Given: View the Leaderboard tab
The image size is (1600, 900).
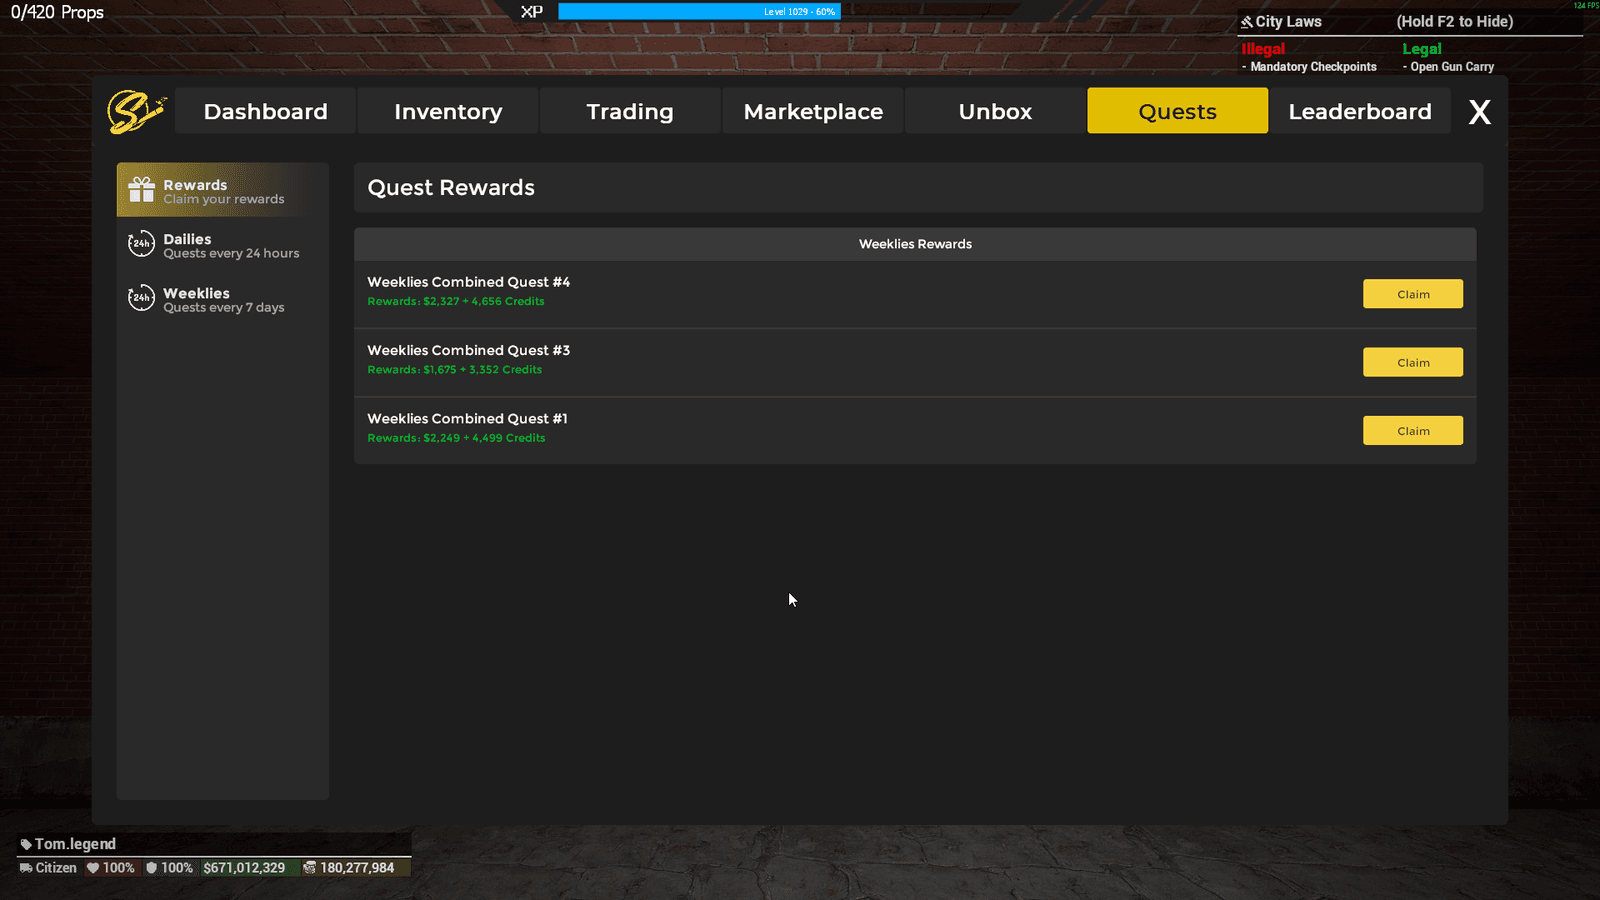Looking at the screenshot, I should [x=1360, y=111].
